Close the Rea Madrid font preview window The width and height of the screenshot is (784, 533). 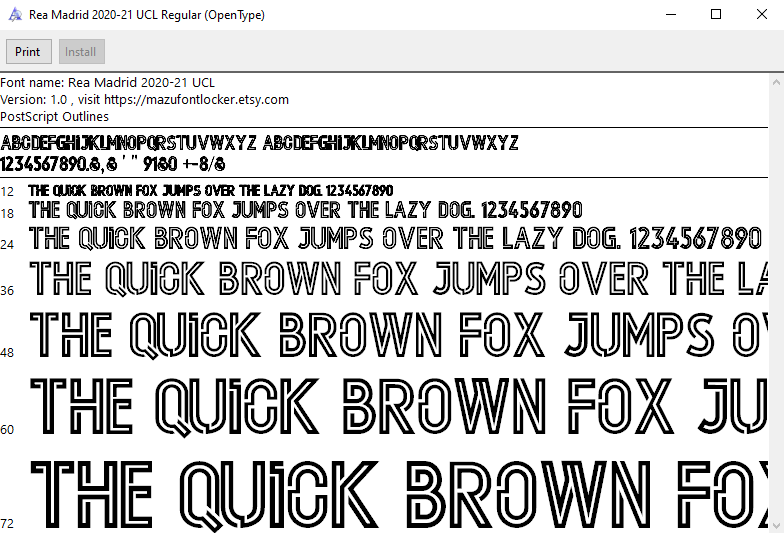[x=761, y=15]
